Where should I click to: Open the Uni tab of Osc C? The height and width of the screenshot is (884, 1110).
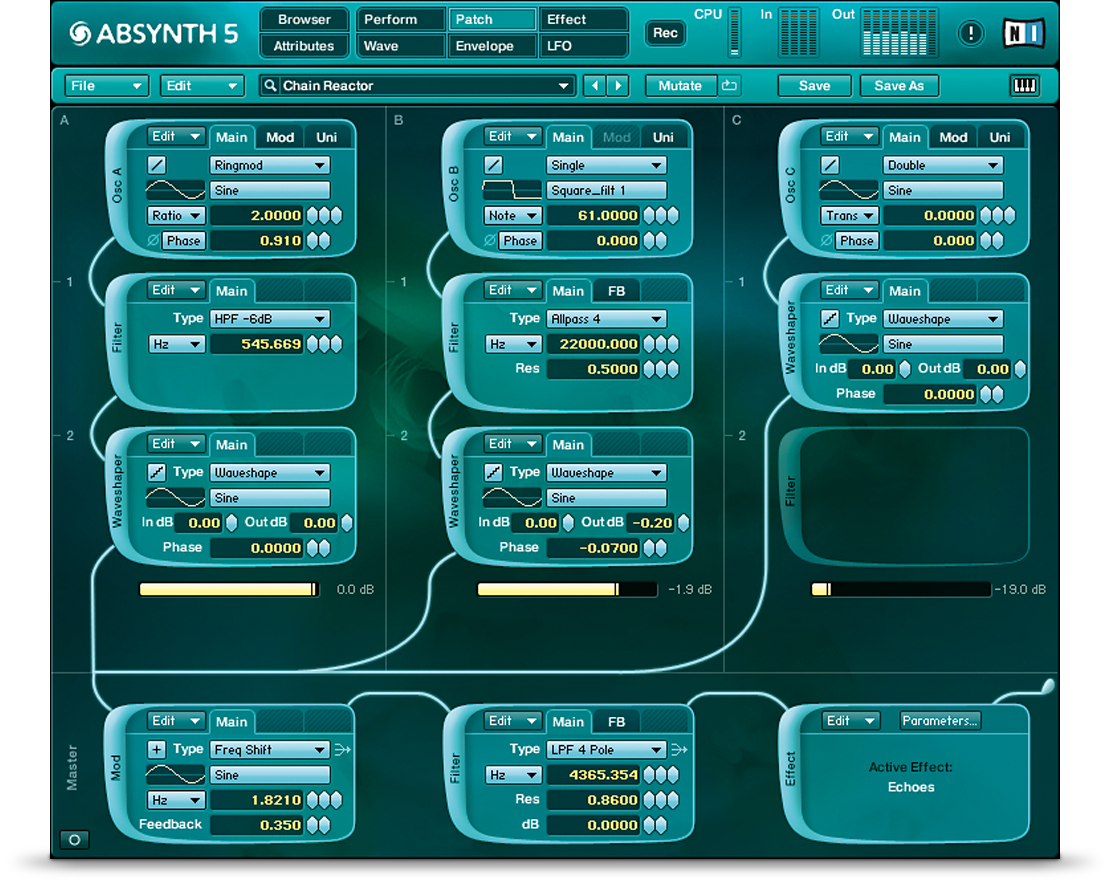[x=1000, y=137]
